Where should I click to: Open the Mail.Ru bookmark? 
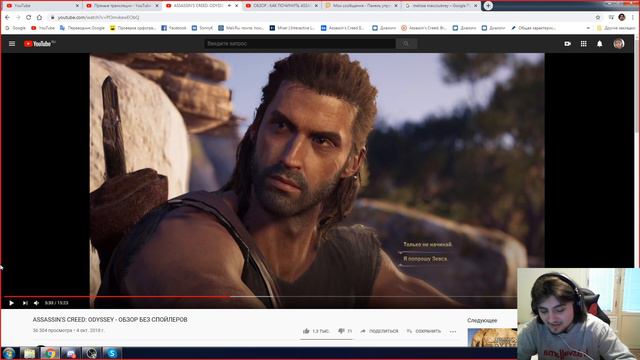tap(241, 28)
